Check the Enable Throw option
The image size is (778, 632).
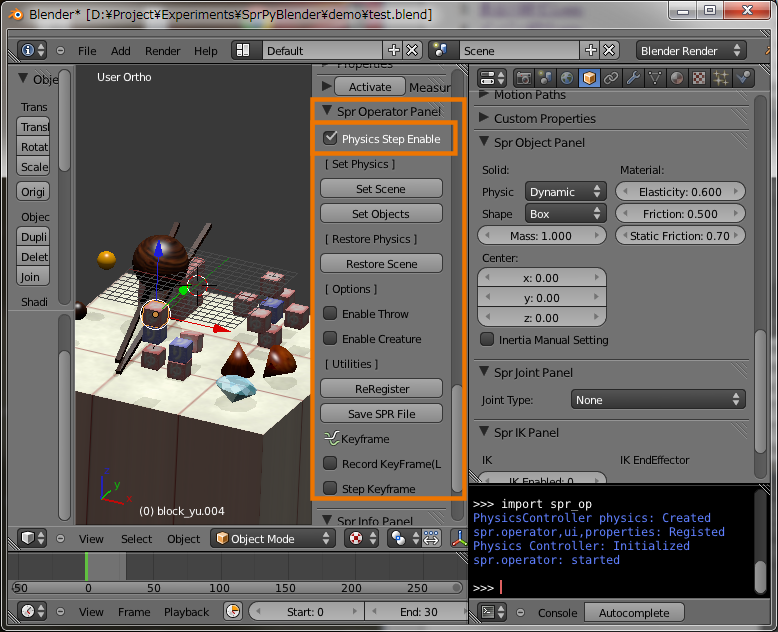click(x=330, y=313)
